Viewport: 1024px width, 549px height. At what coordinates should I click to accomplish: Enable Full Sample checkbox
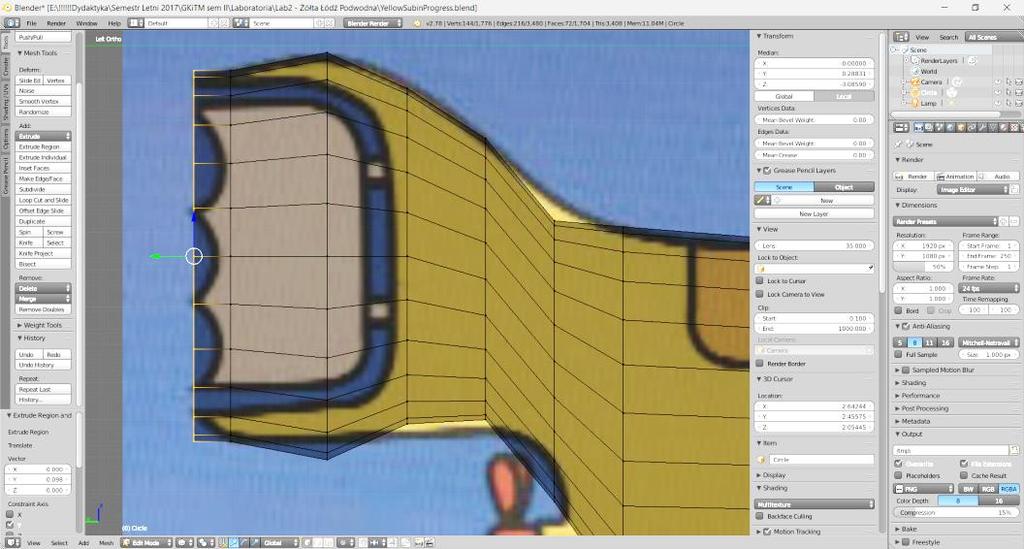click(899, 354)
